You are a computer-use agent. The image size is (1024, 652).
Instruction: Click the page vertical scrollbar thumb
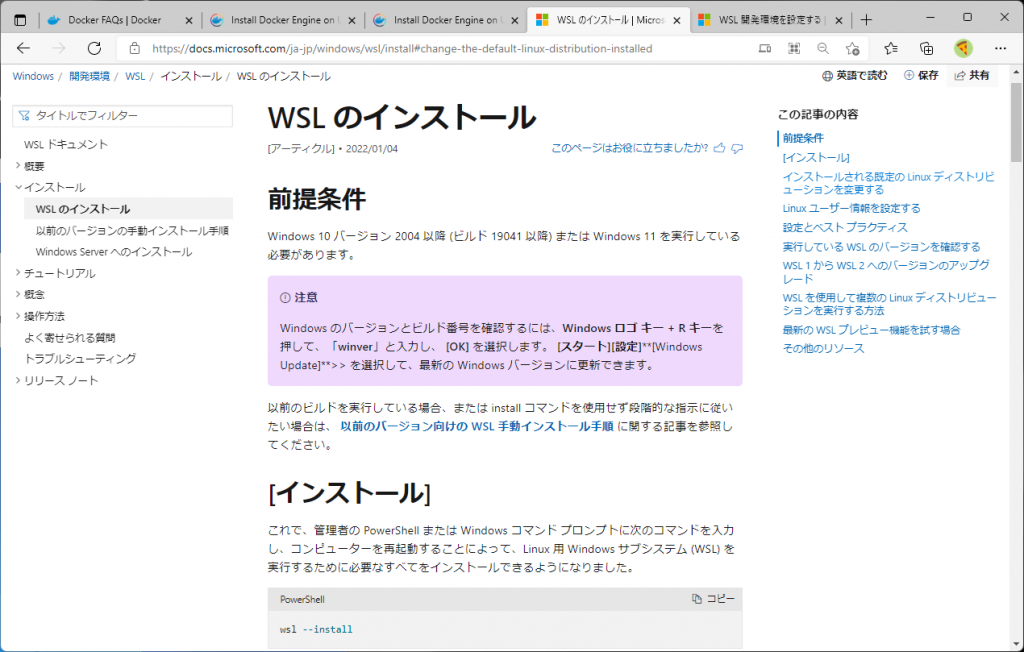pyautogui.click(x=1016, y=122)
